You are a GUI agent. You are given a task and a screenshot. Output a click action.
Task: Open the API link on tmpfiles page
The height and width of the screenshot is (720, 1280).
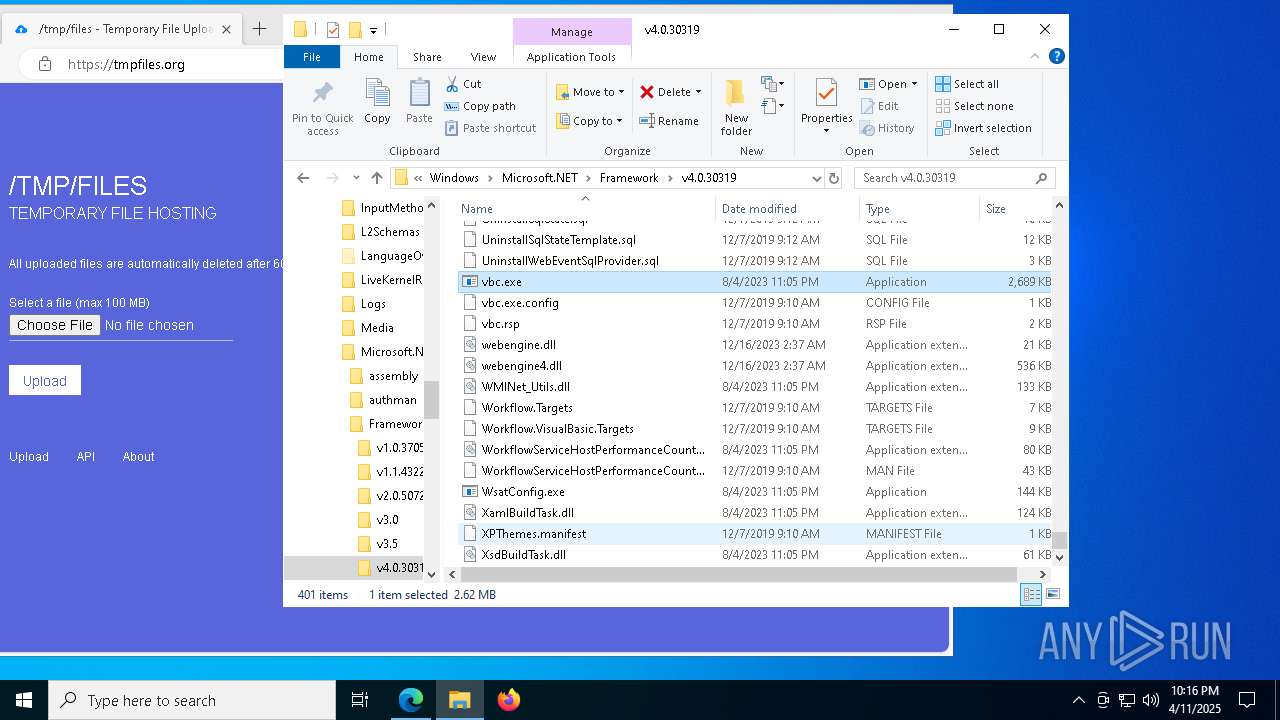(86, 456)
